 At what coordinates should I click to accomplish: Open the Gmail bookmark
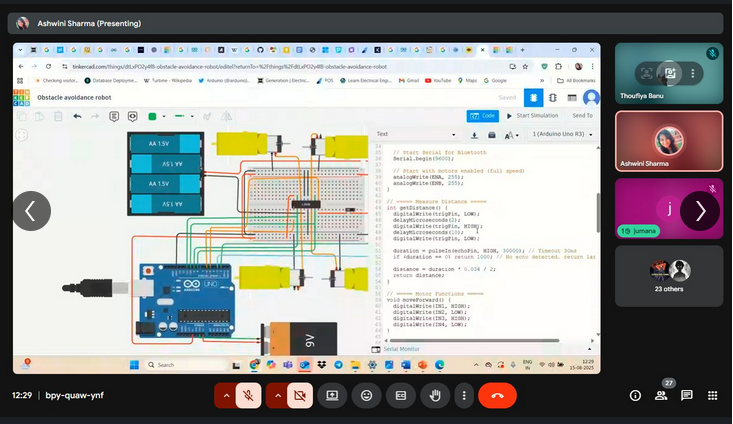(x=409, y=80)
